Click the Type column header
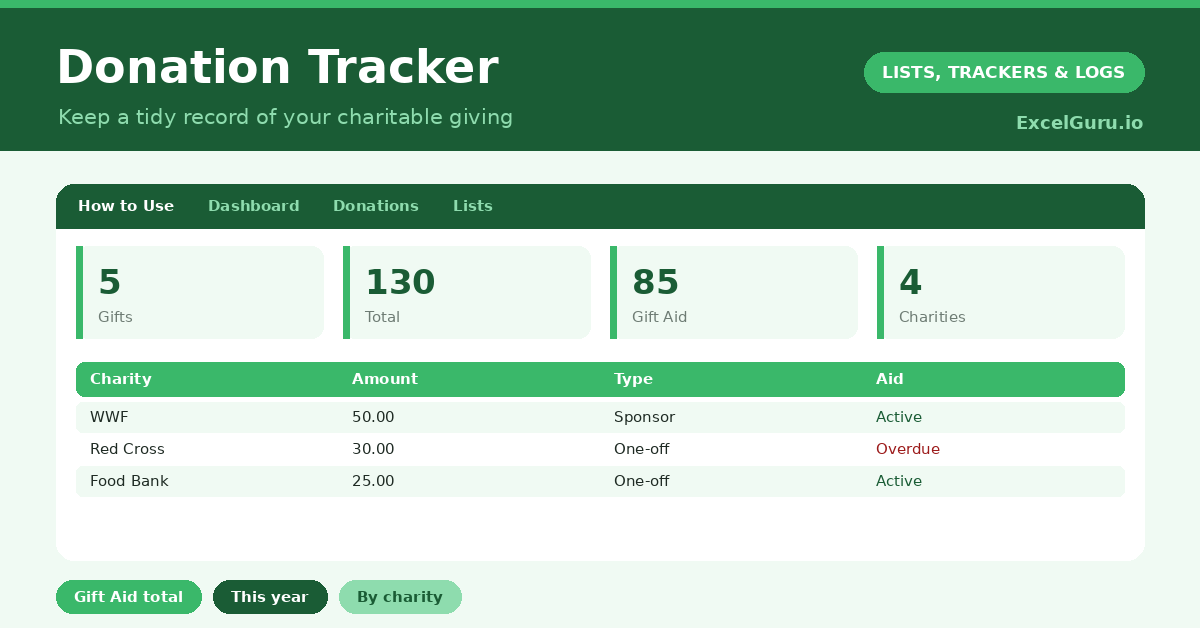Viewport: 1200px width, 628px height. (x=633, y=379)
